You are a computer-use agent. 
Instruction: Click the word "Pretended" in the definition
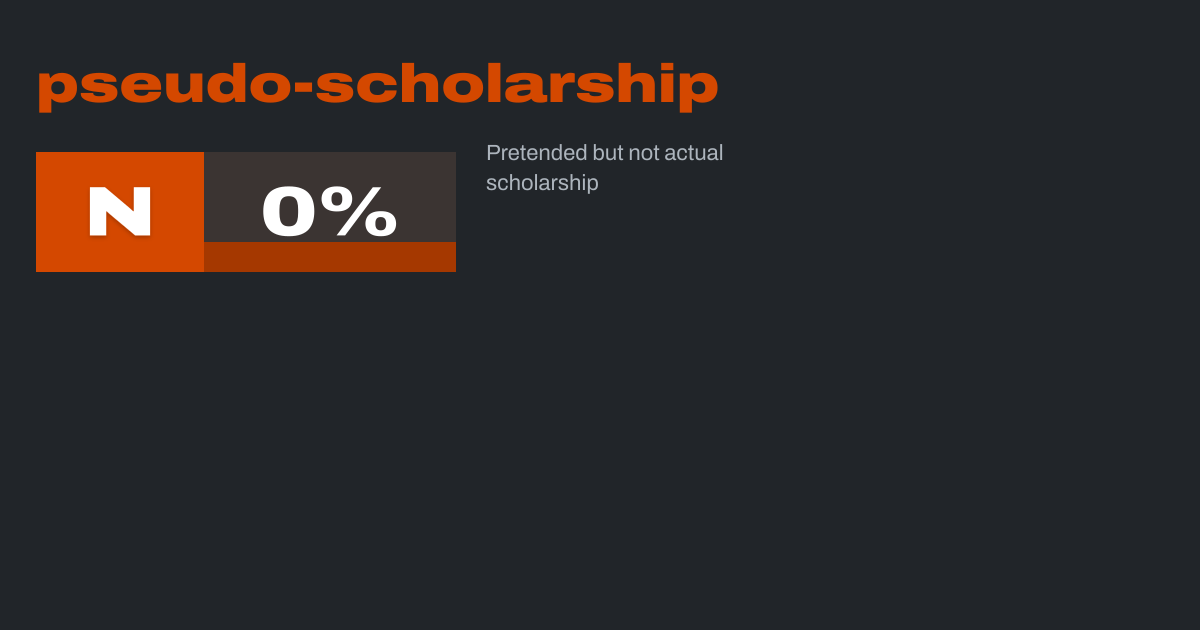pos(537,153)
